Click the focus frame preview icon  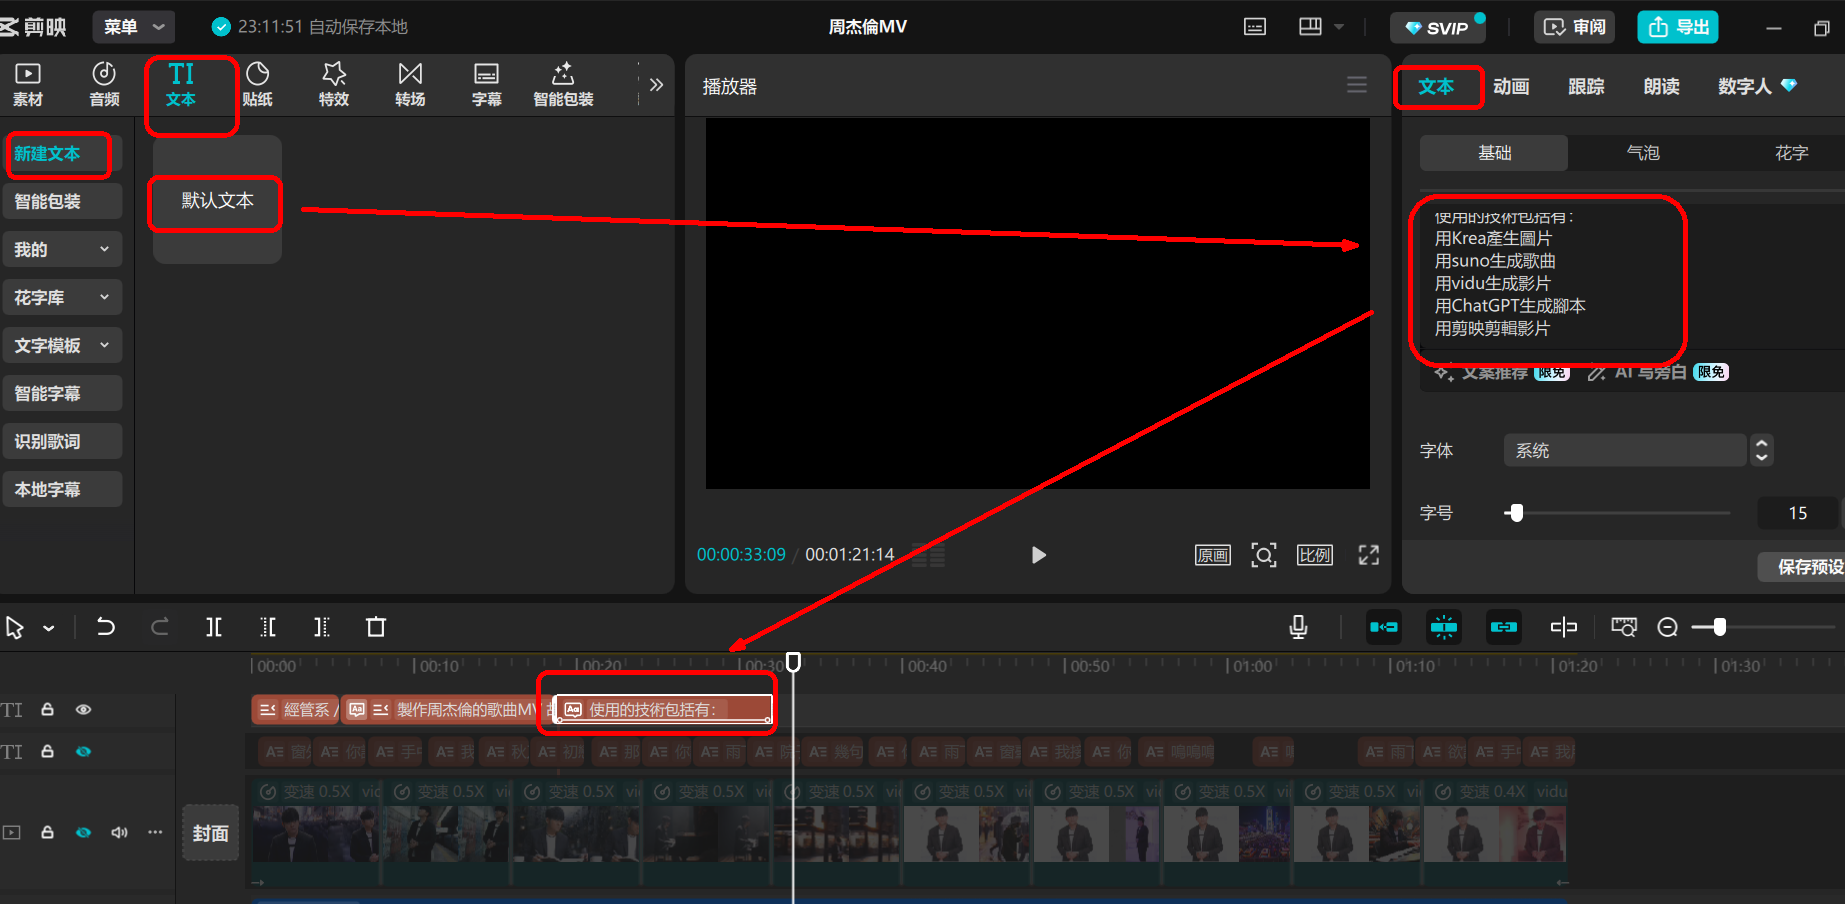click(1264, 555)
